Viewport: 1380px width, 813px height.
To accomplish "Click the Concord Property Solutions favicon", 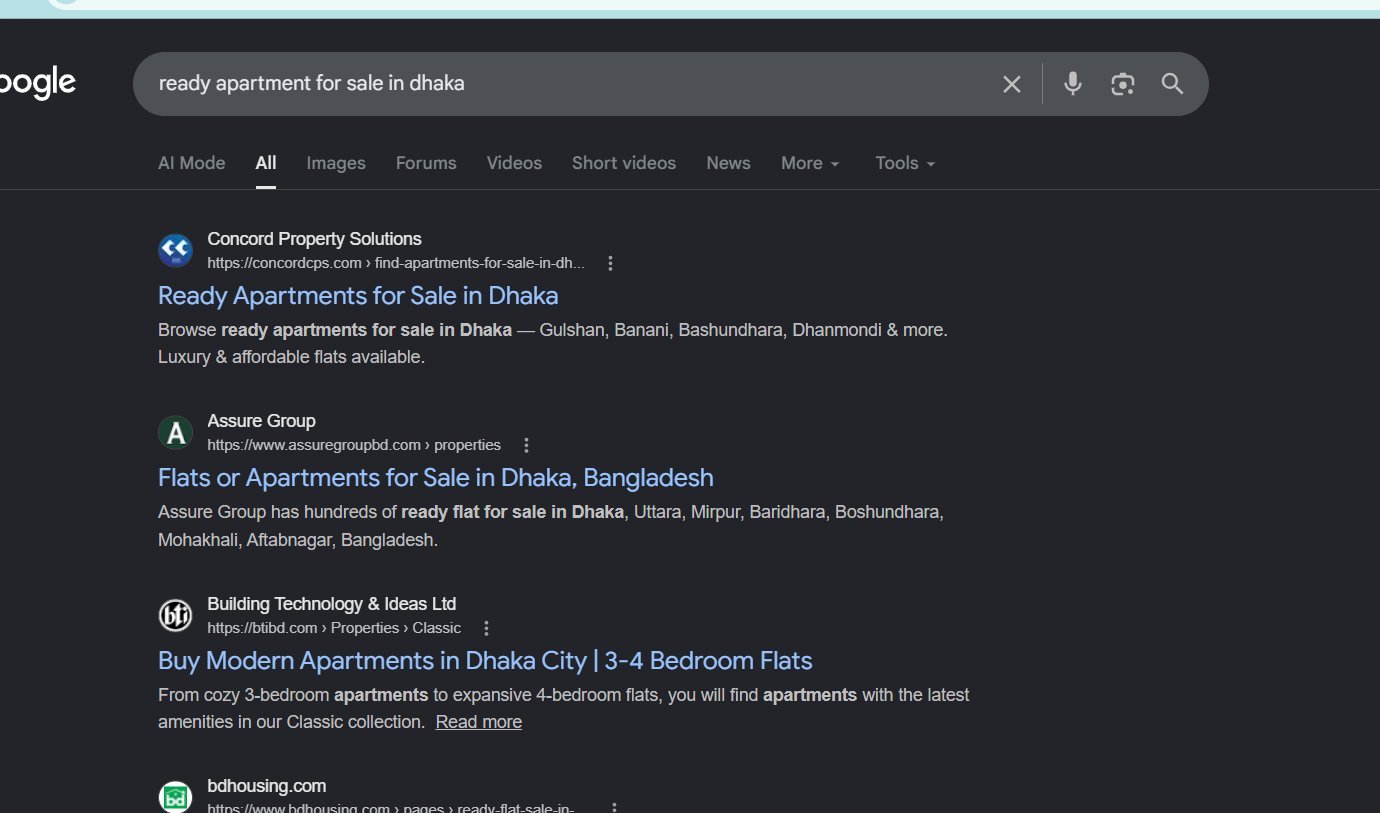I will 175,250.
